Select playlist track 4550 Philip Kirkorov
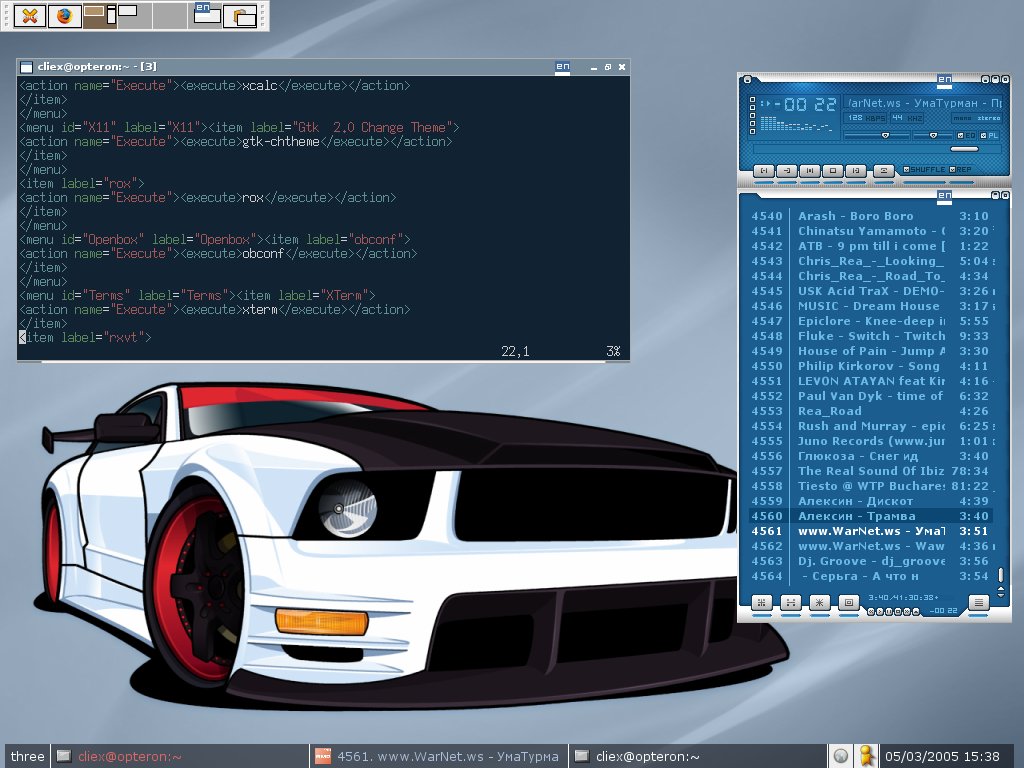The height and width of the screenshot is (768, 1024). 870,366
